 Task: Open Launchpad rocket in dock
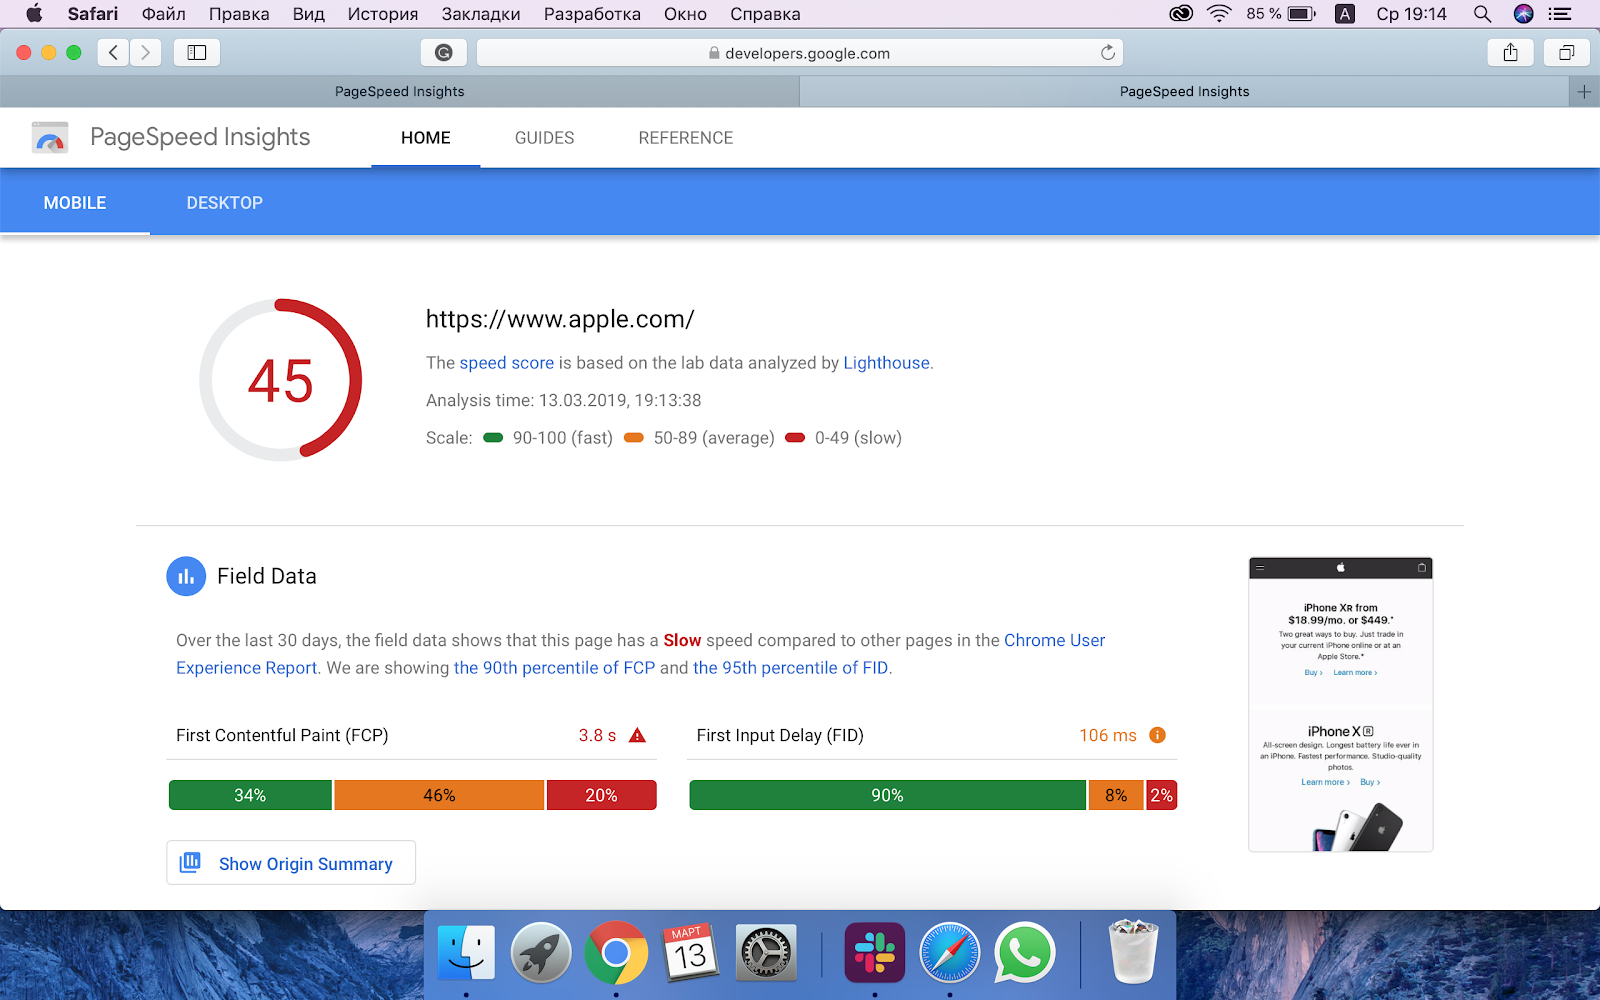coord(541,953)
